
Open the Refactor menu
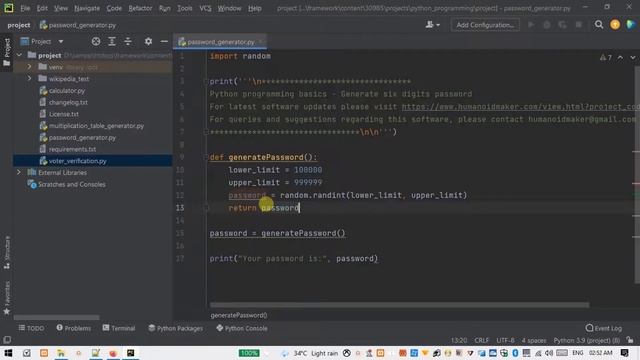click(140, 8)
